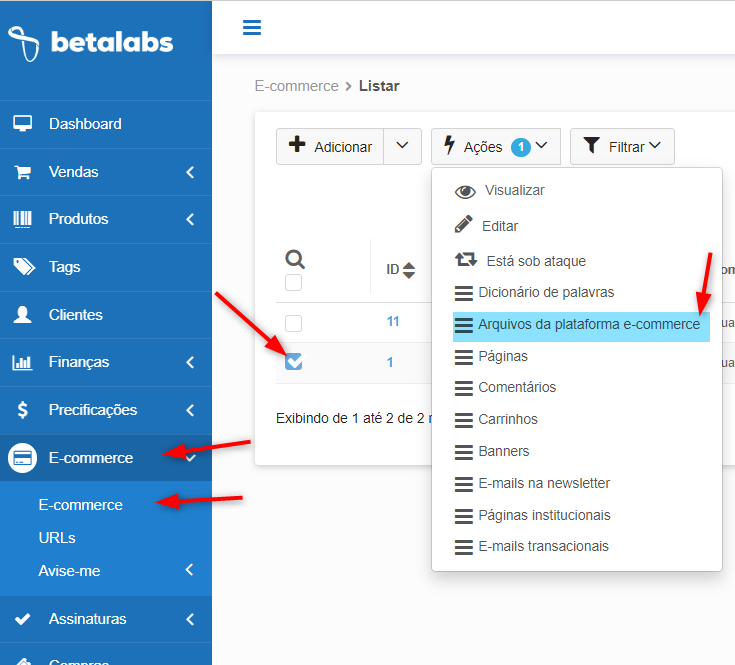Click the ID column sort arrows
This screenshot has width=735, height=665.
pyautogui.click(x=408, y=270)
